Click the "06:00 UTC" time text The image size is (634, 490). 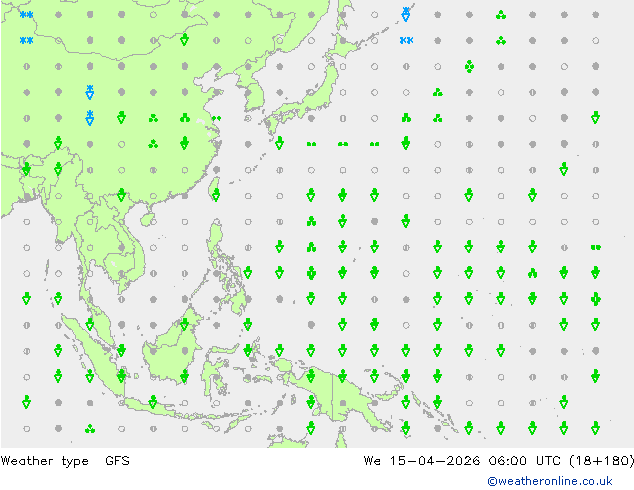pos(524,460)
